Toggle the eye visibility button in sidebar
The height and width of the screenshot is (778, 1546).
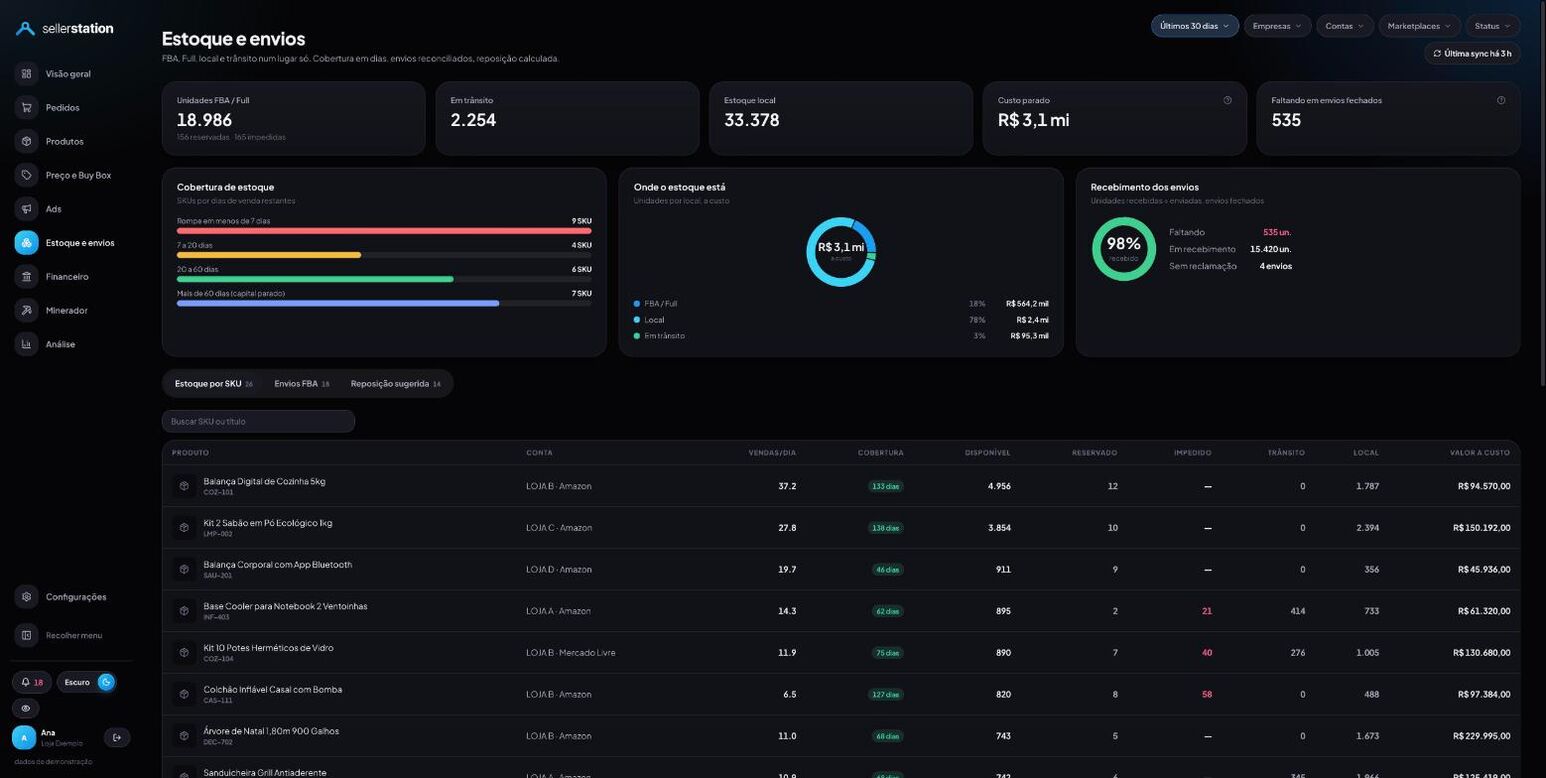(26, 708)
